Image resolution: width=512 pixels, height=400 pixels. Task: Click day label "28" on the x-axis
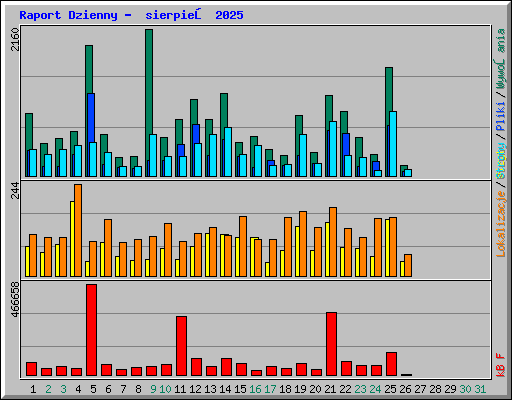435,389
